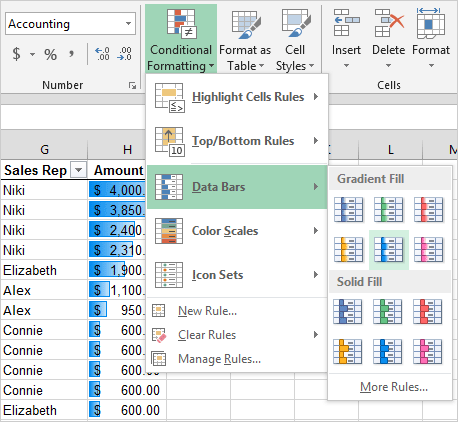Viewport: 458px width, 422px height.
Task: Click the Clear Rules eraser icon
Action: 159,335
